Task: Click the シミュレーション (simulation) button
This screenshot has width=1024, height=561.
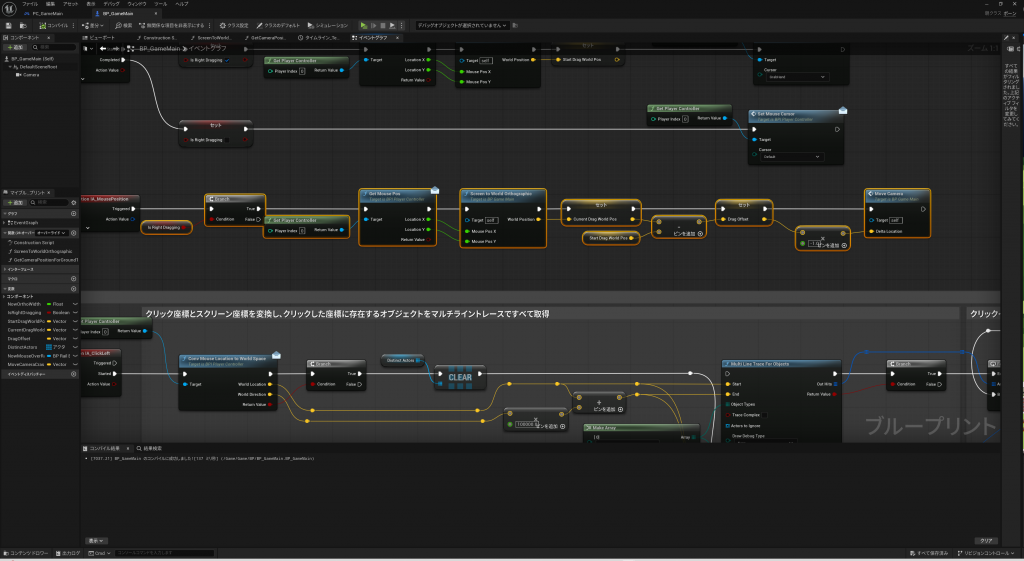Action: (x=328, y=25)
